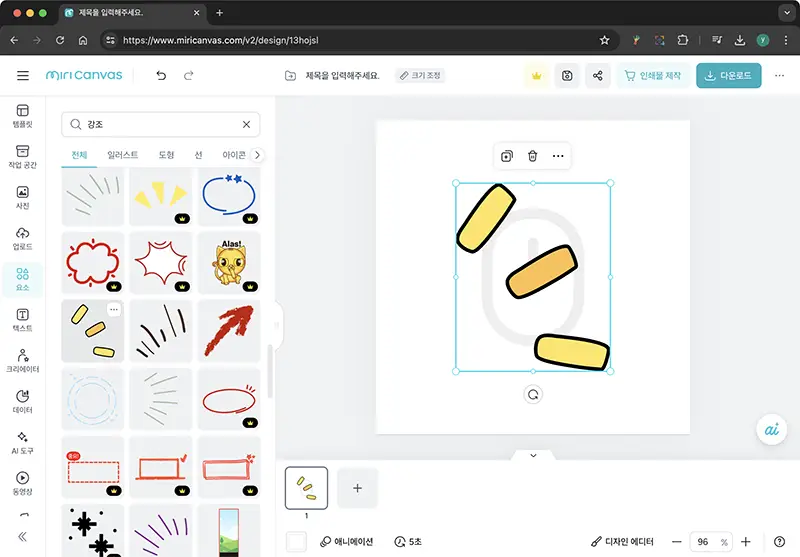Viewport: 800px width, 557px height.
Task: Click the background color swatch at bottom
Action: 296,541
